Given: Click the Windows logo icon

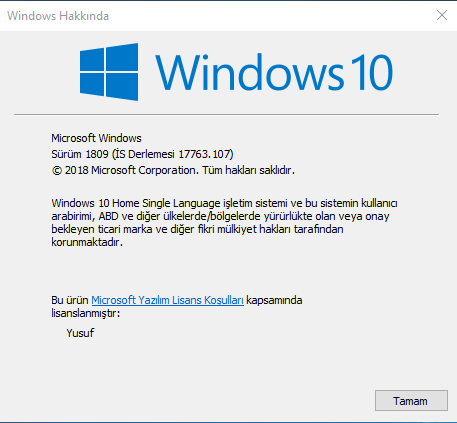Looking at the screenshot, I should point(109,72).
